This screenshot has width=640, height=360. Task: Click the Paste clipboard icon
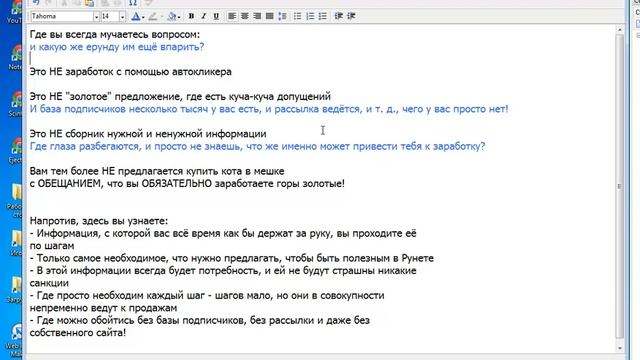(x=89, y=2)
